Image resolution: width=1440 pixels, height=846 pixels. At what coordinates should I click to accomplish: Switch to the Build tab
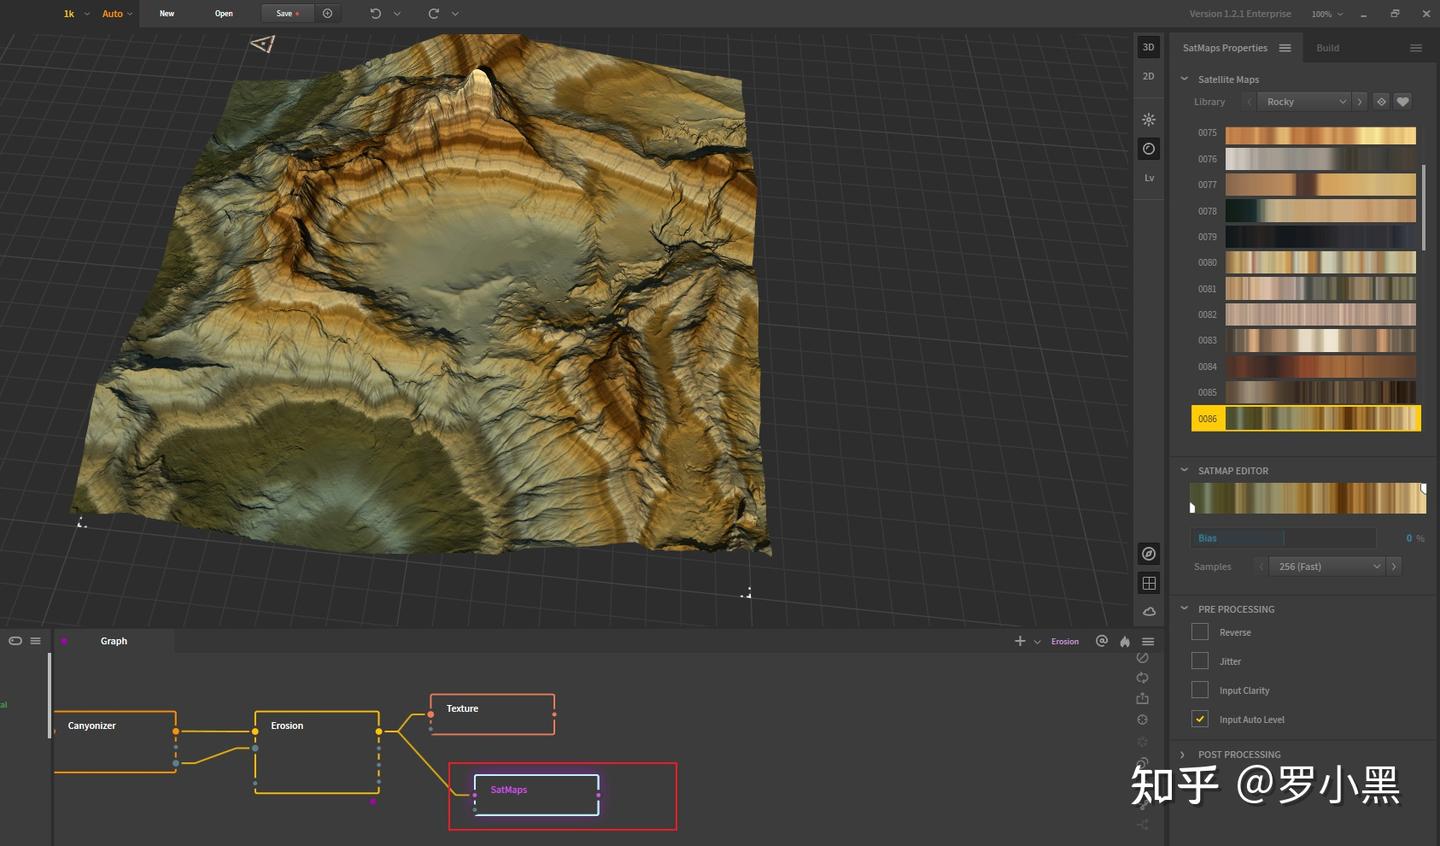coord(1327,48)
